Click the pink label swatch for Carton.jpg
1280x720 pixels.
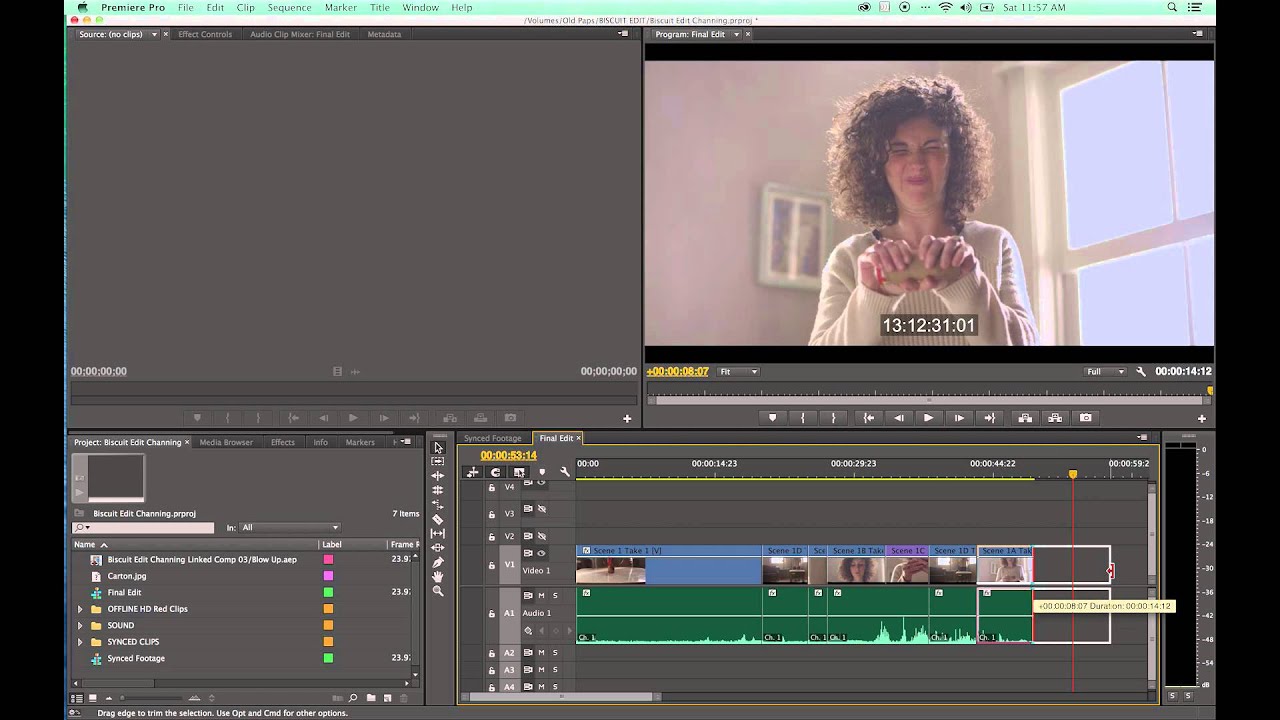(328, 576)
